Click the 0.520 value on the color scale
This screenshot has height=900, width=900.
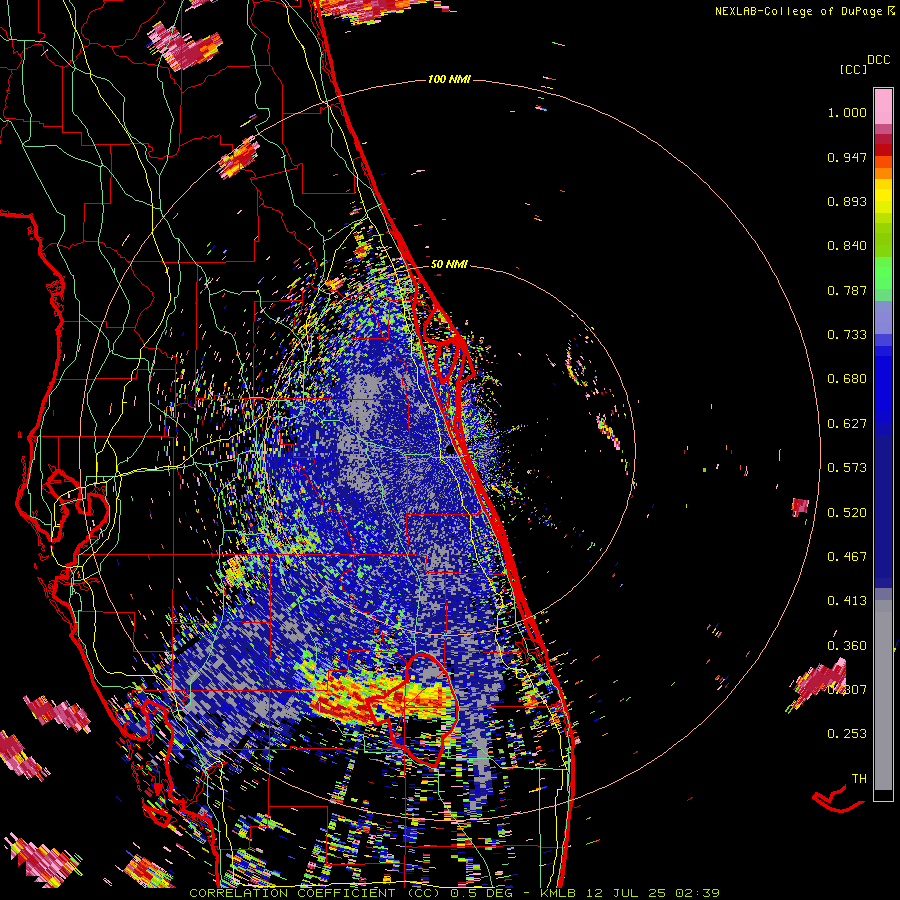[x=847, y=513]
